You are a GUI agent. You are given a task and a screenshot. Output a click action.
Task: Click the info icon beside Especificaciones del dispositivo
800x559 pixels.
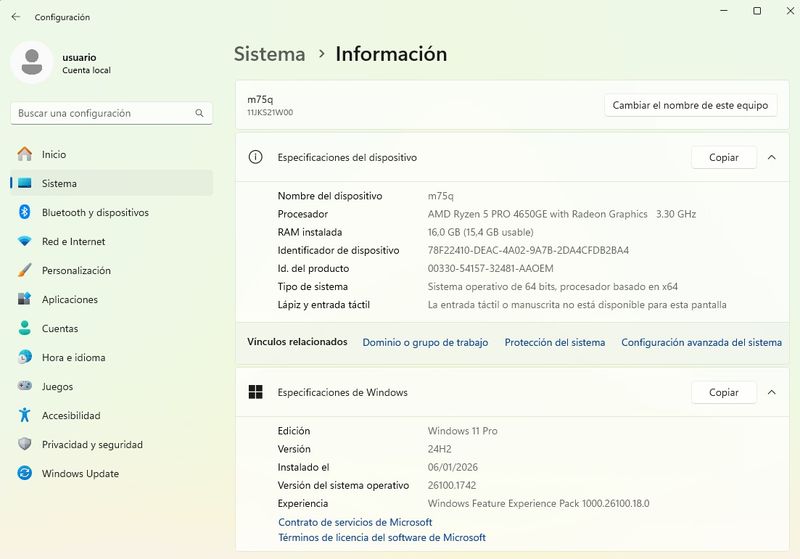[x=255, y=157]
